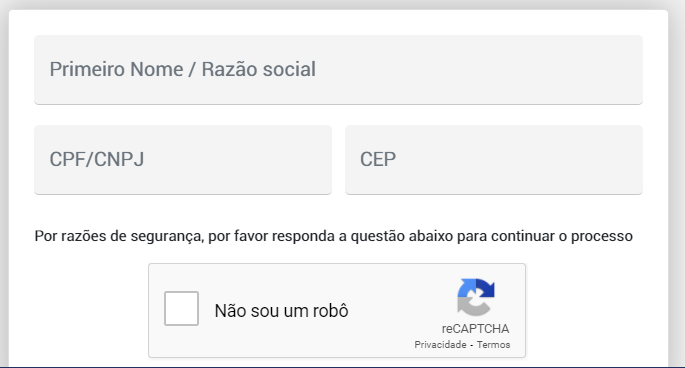The width and height of the screenshot is (685, 368).
Task: Click the gray part of the reCAPTCHA icon
Action: (471, 307)
